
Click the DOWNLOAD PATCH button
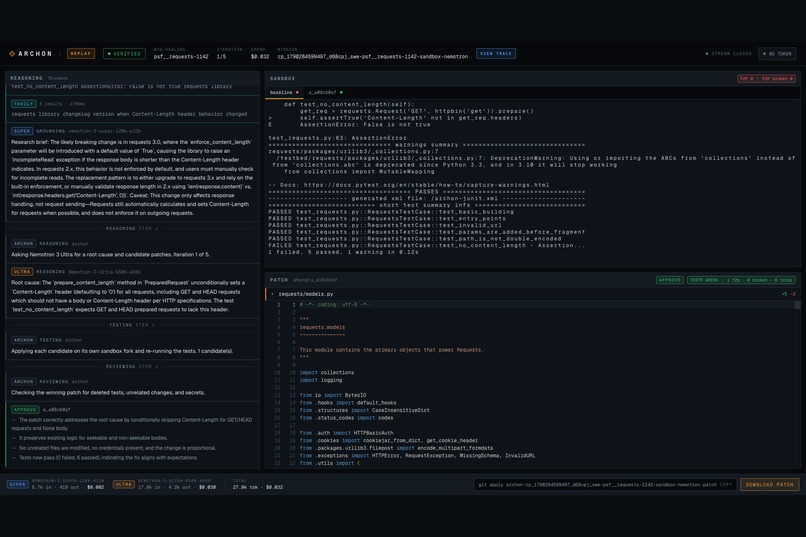point(770,485)
